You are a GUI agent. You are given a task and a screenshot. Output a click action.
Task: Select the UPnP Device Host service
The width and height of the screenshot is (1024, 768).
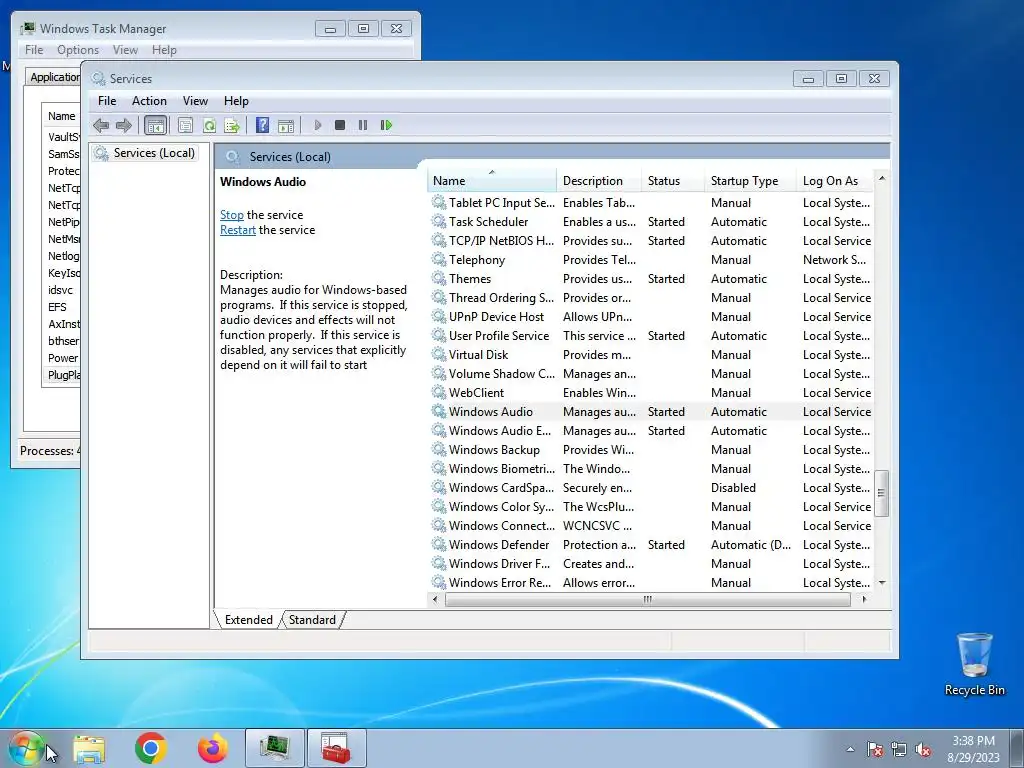[651, 317]
